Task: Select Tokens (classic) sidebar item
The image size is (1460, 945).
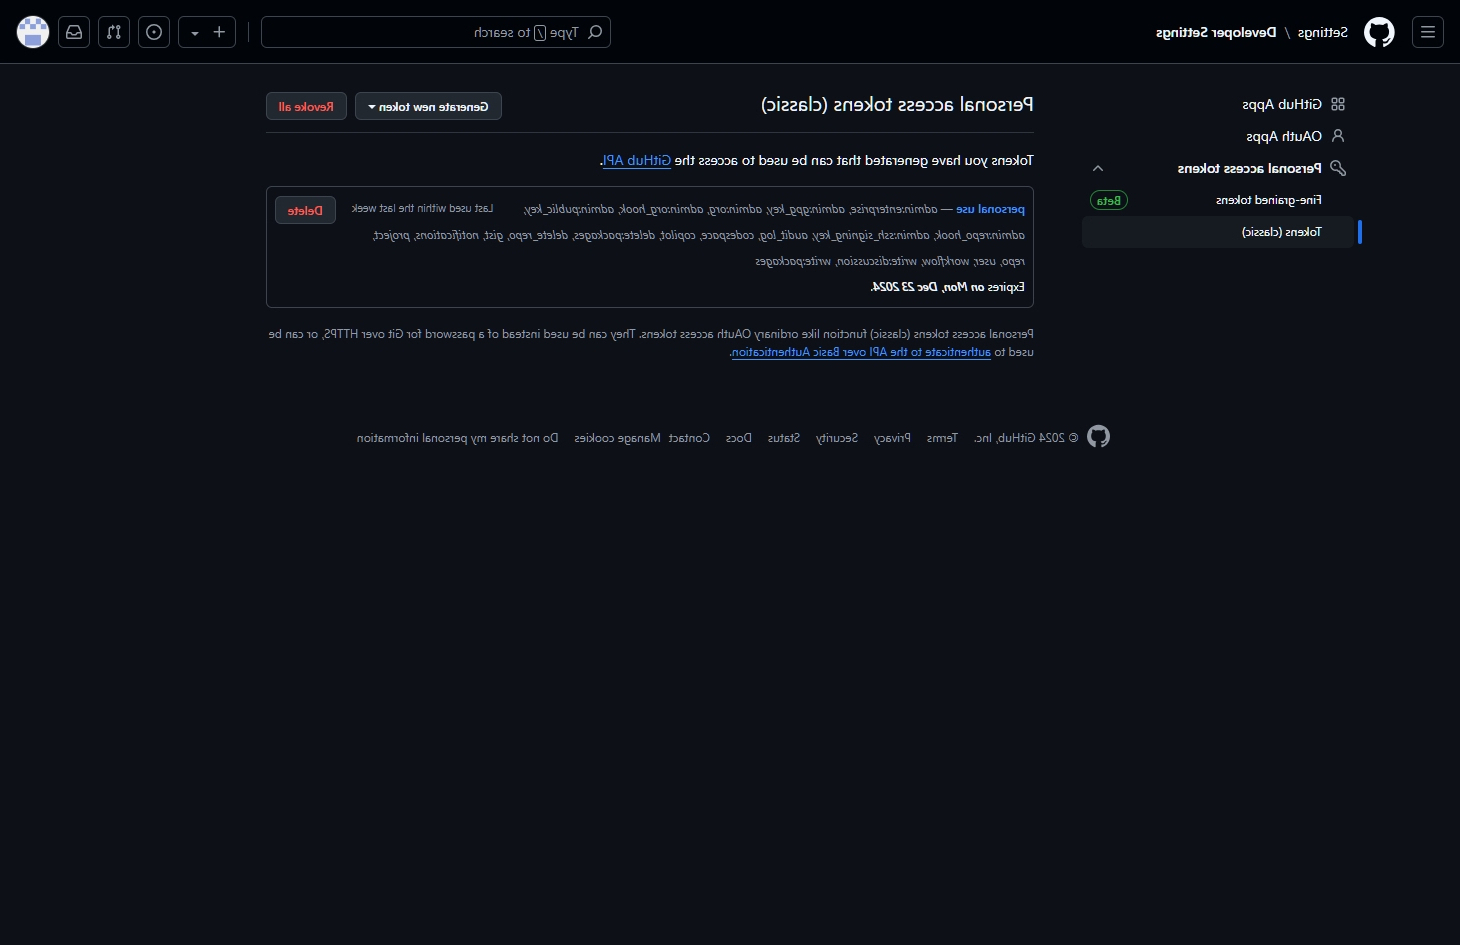Action: pyautogui.click(x=1218, y=232)
